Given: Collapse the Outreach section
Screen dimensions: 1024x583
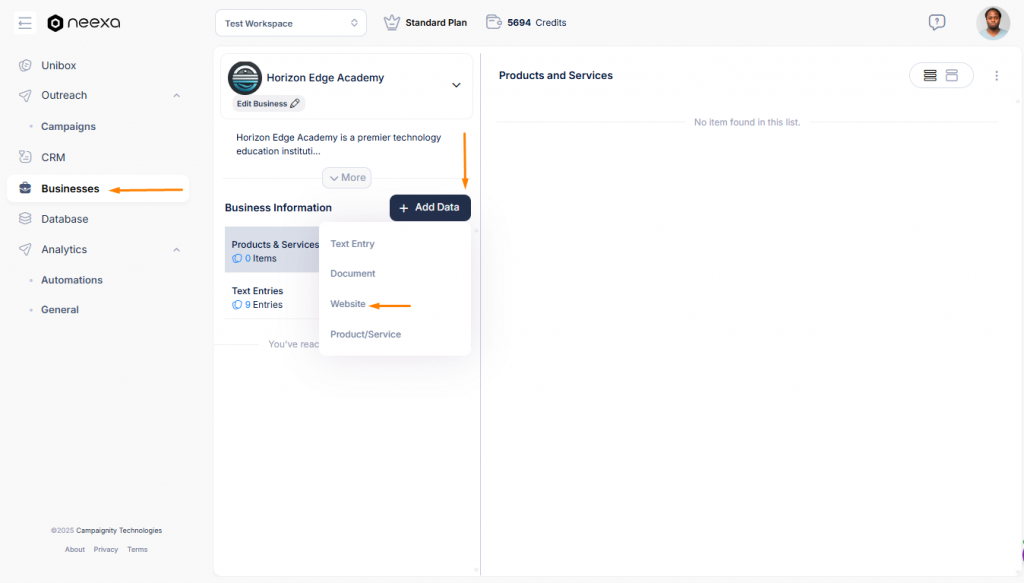Looking at the screenshot, I should [177, 96].
